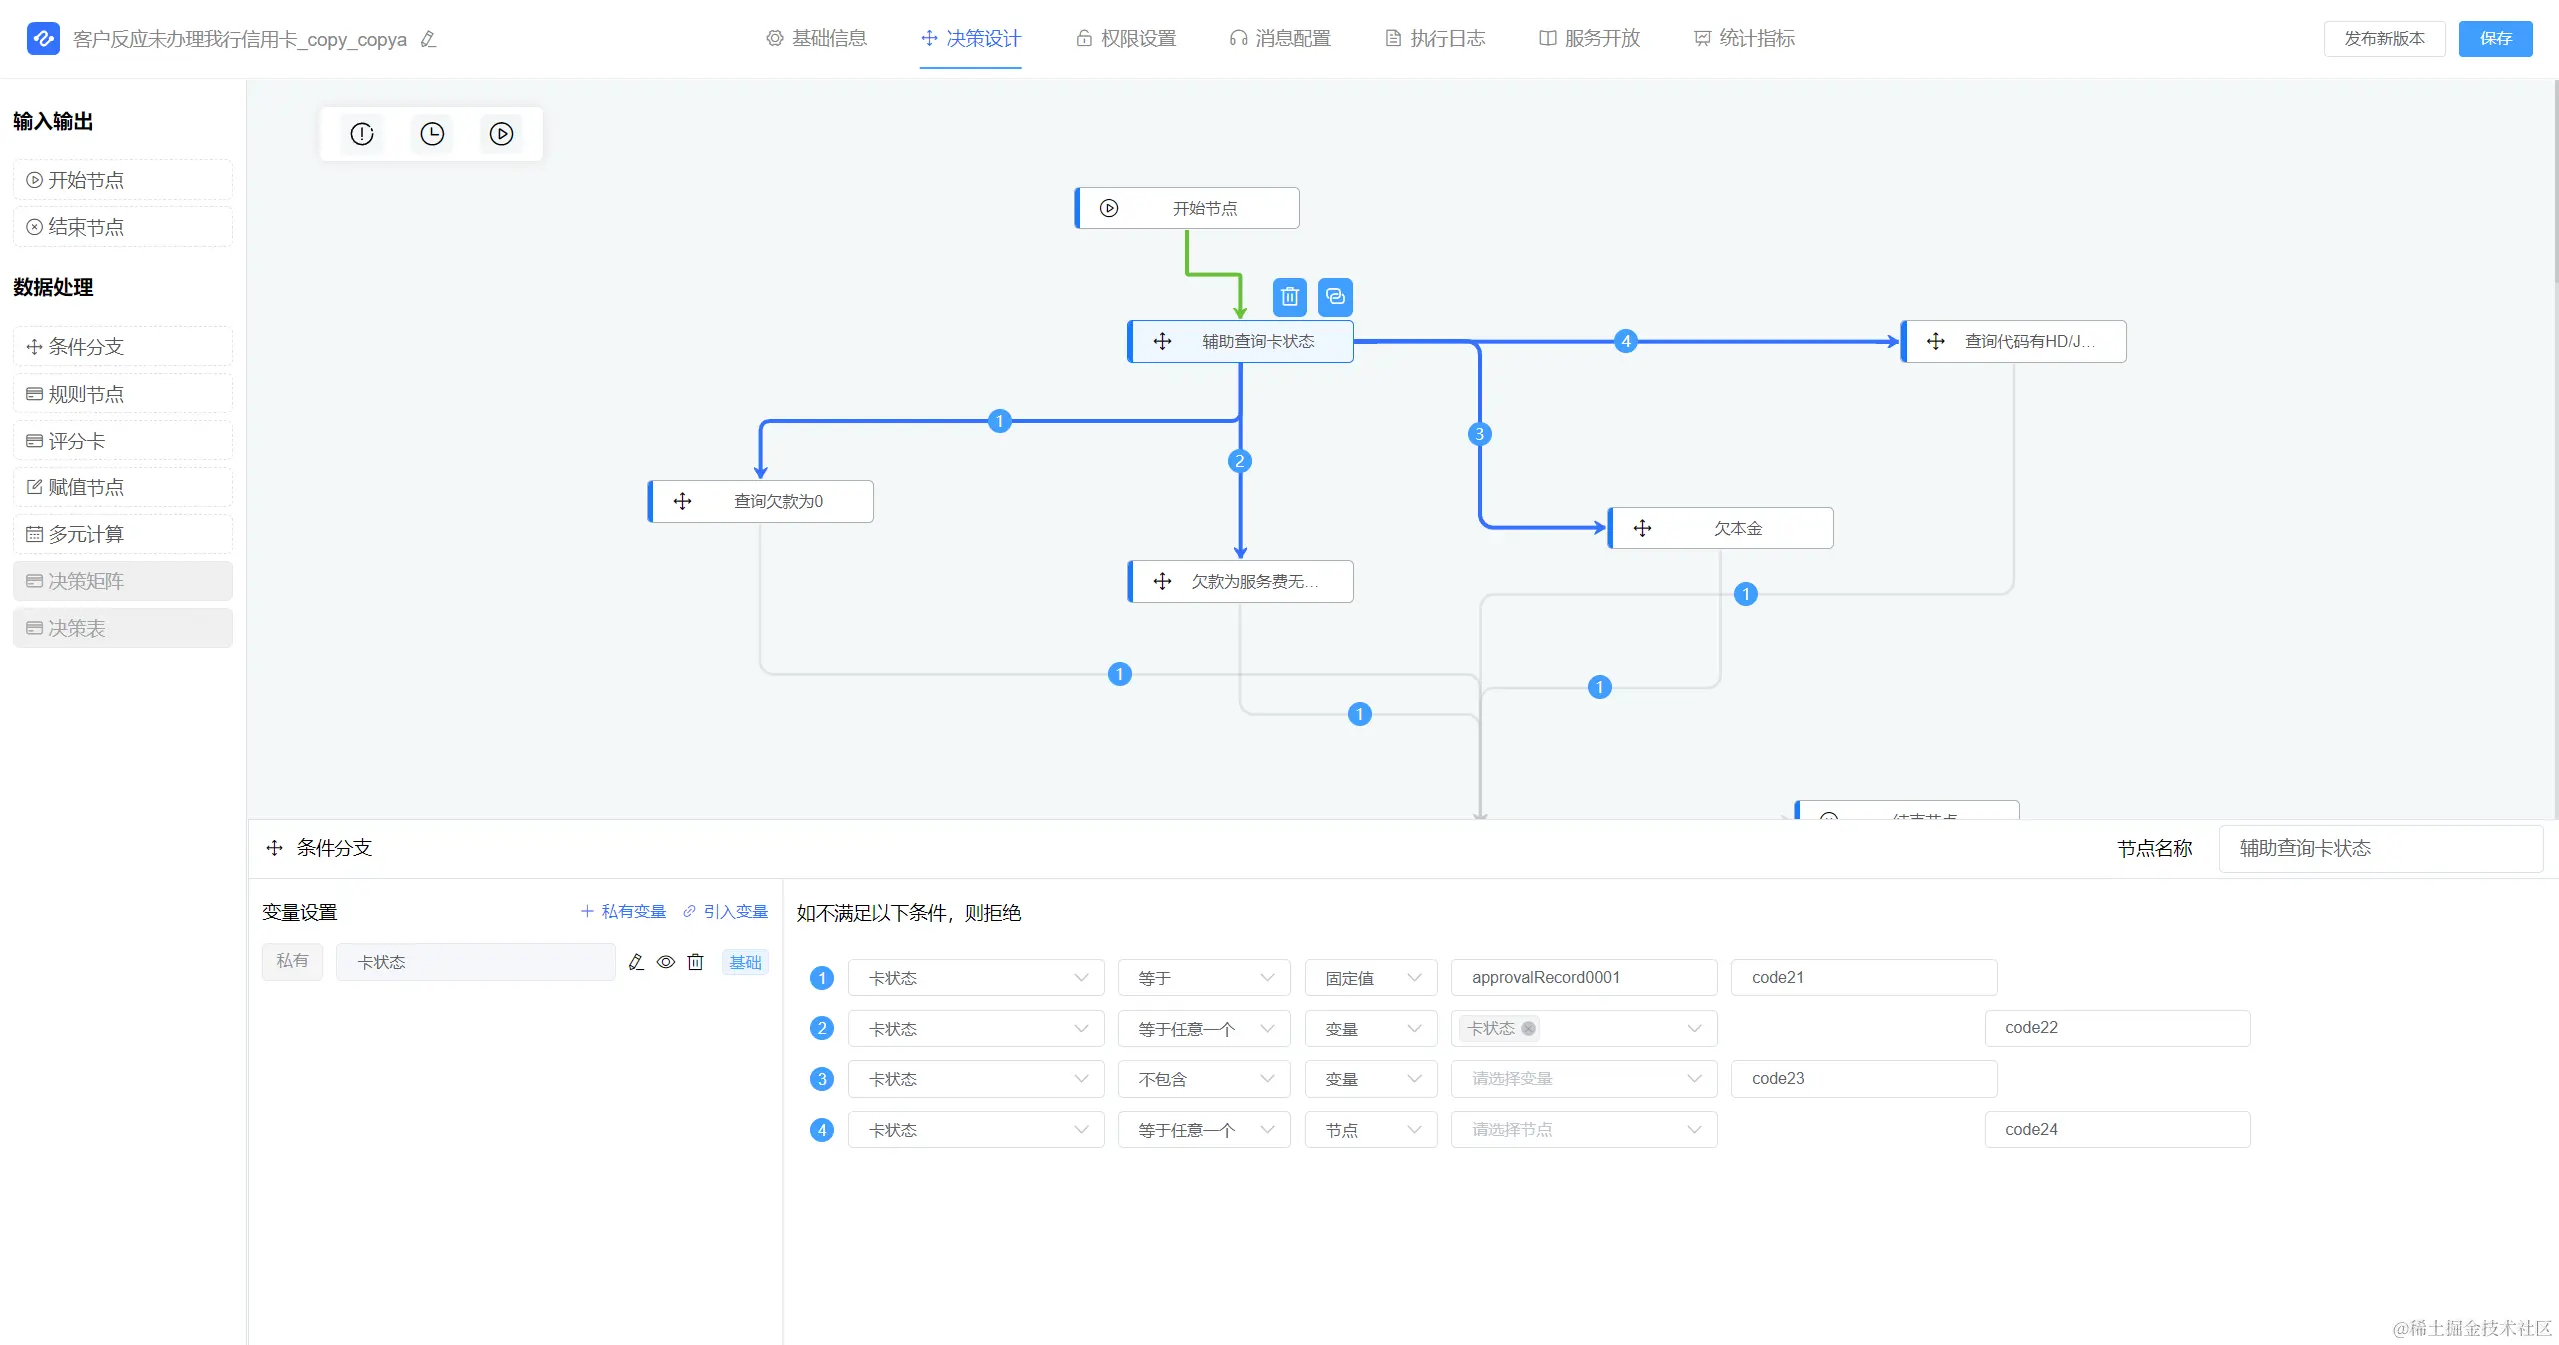Remove the 卡状态 tag in condition 2
2559x1345 pixels.
point(1528,1029)
